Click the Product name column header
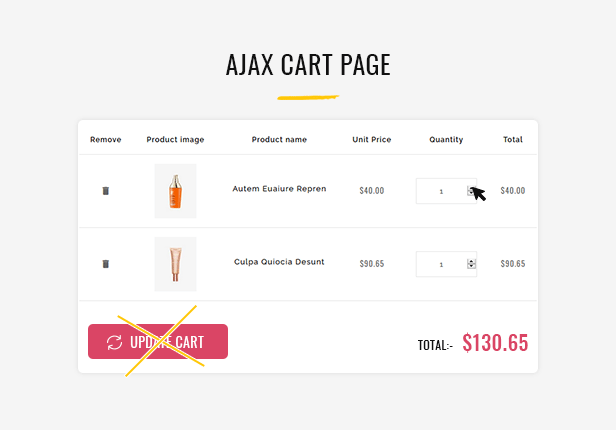Screen dimensions: 616x430 coord(279,139)
